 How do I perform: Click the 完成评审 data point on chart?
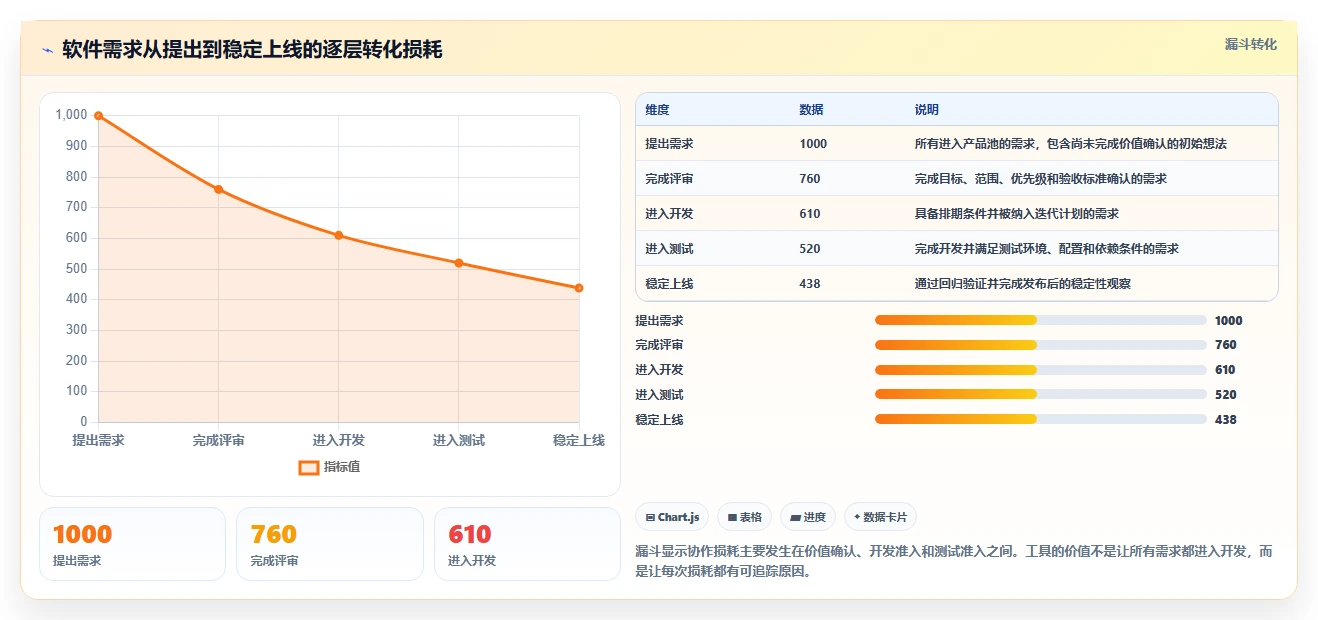[x=218, y=189]
